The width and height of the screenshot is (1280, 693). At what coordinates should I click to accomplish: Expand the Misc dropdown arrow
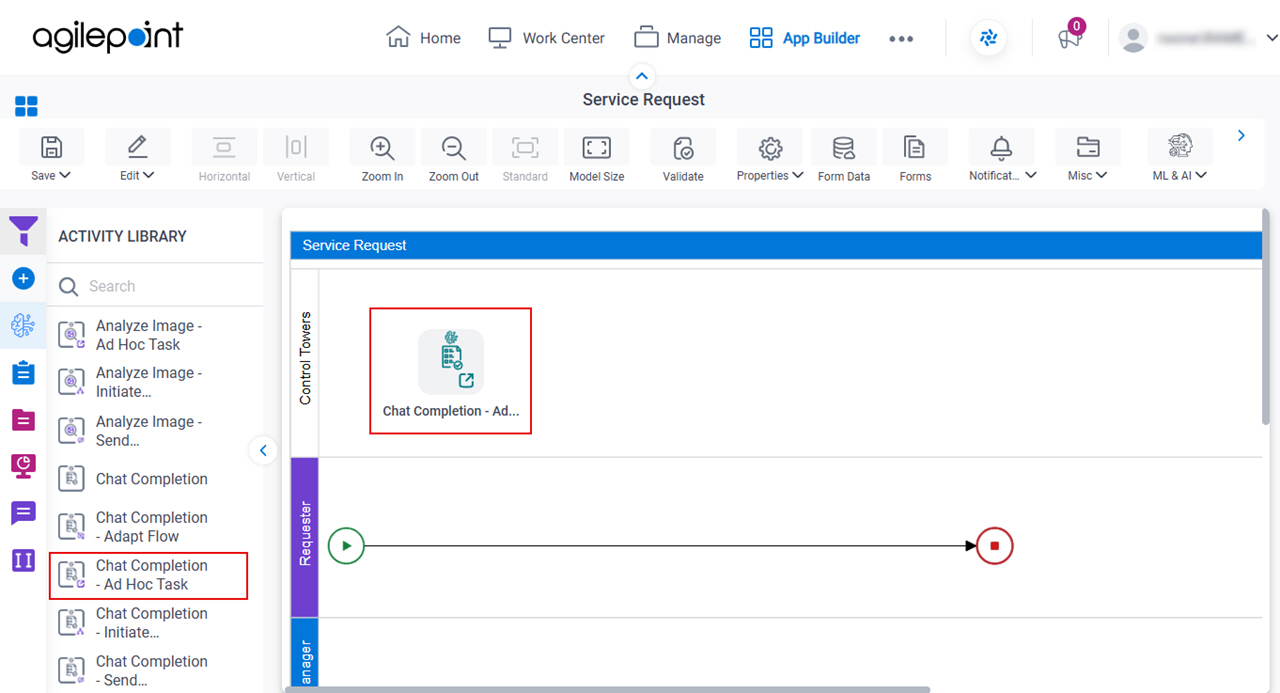1102,175
